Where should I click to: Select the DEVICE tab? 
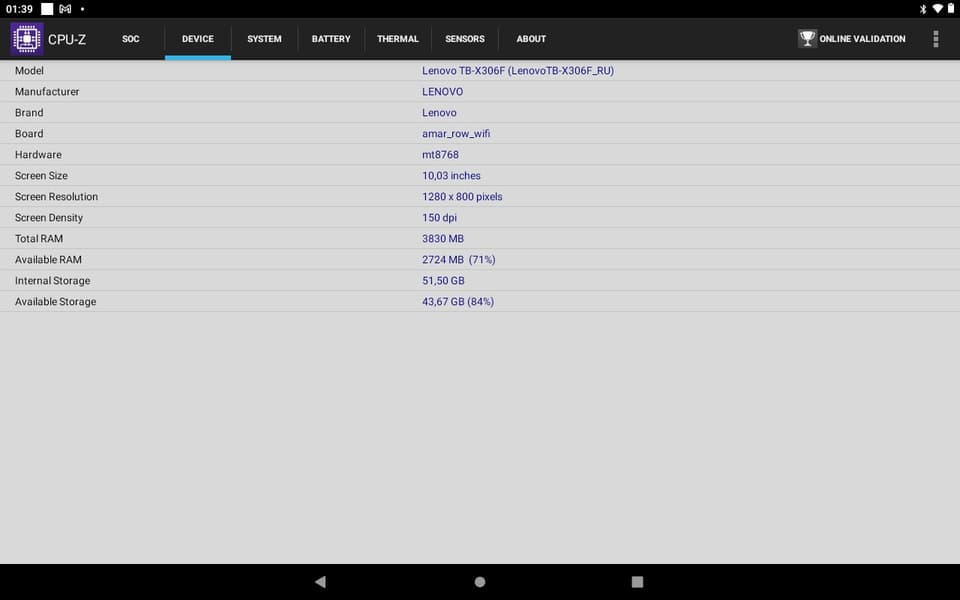[x=198, y=39]
